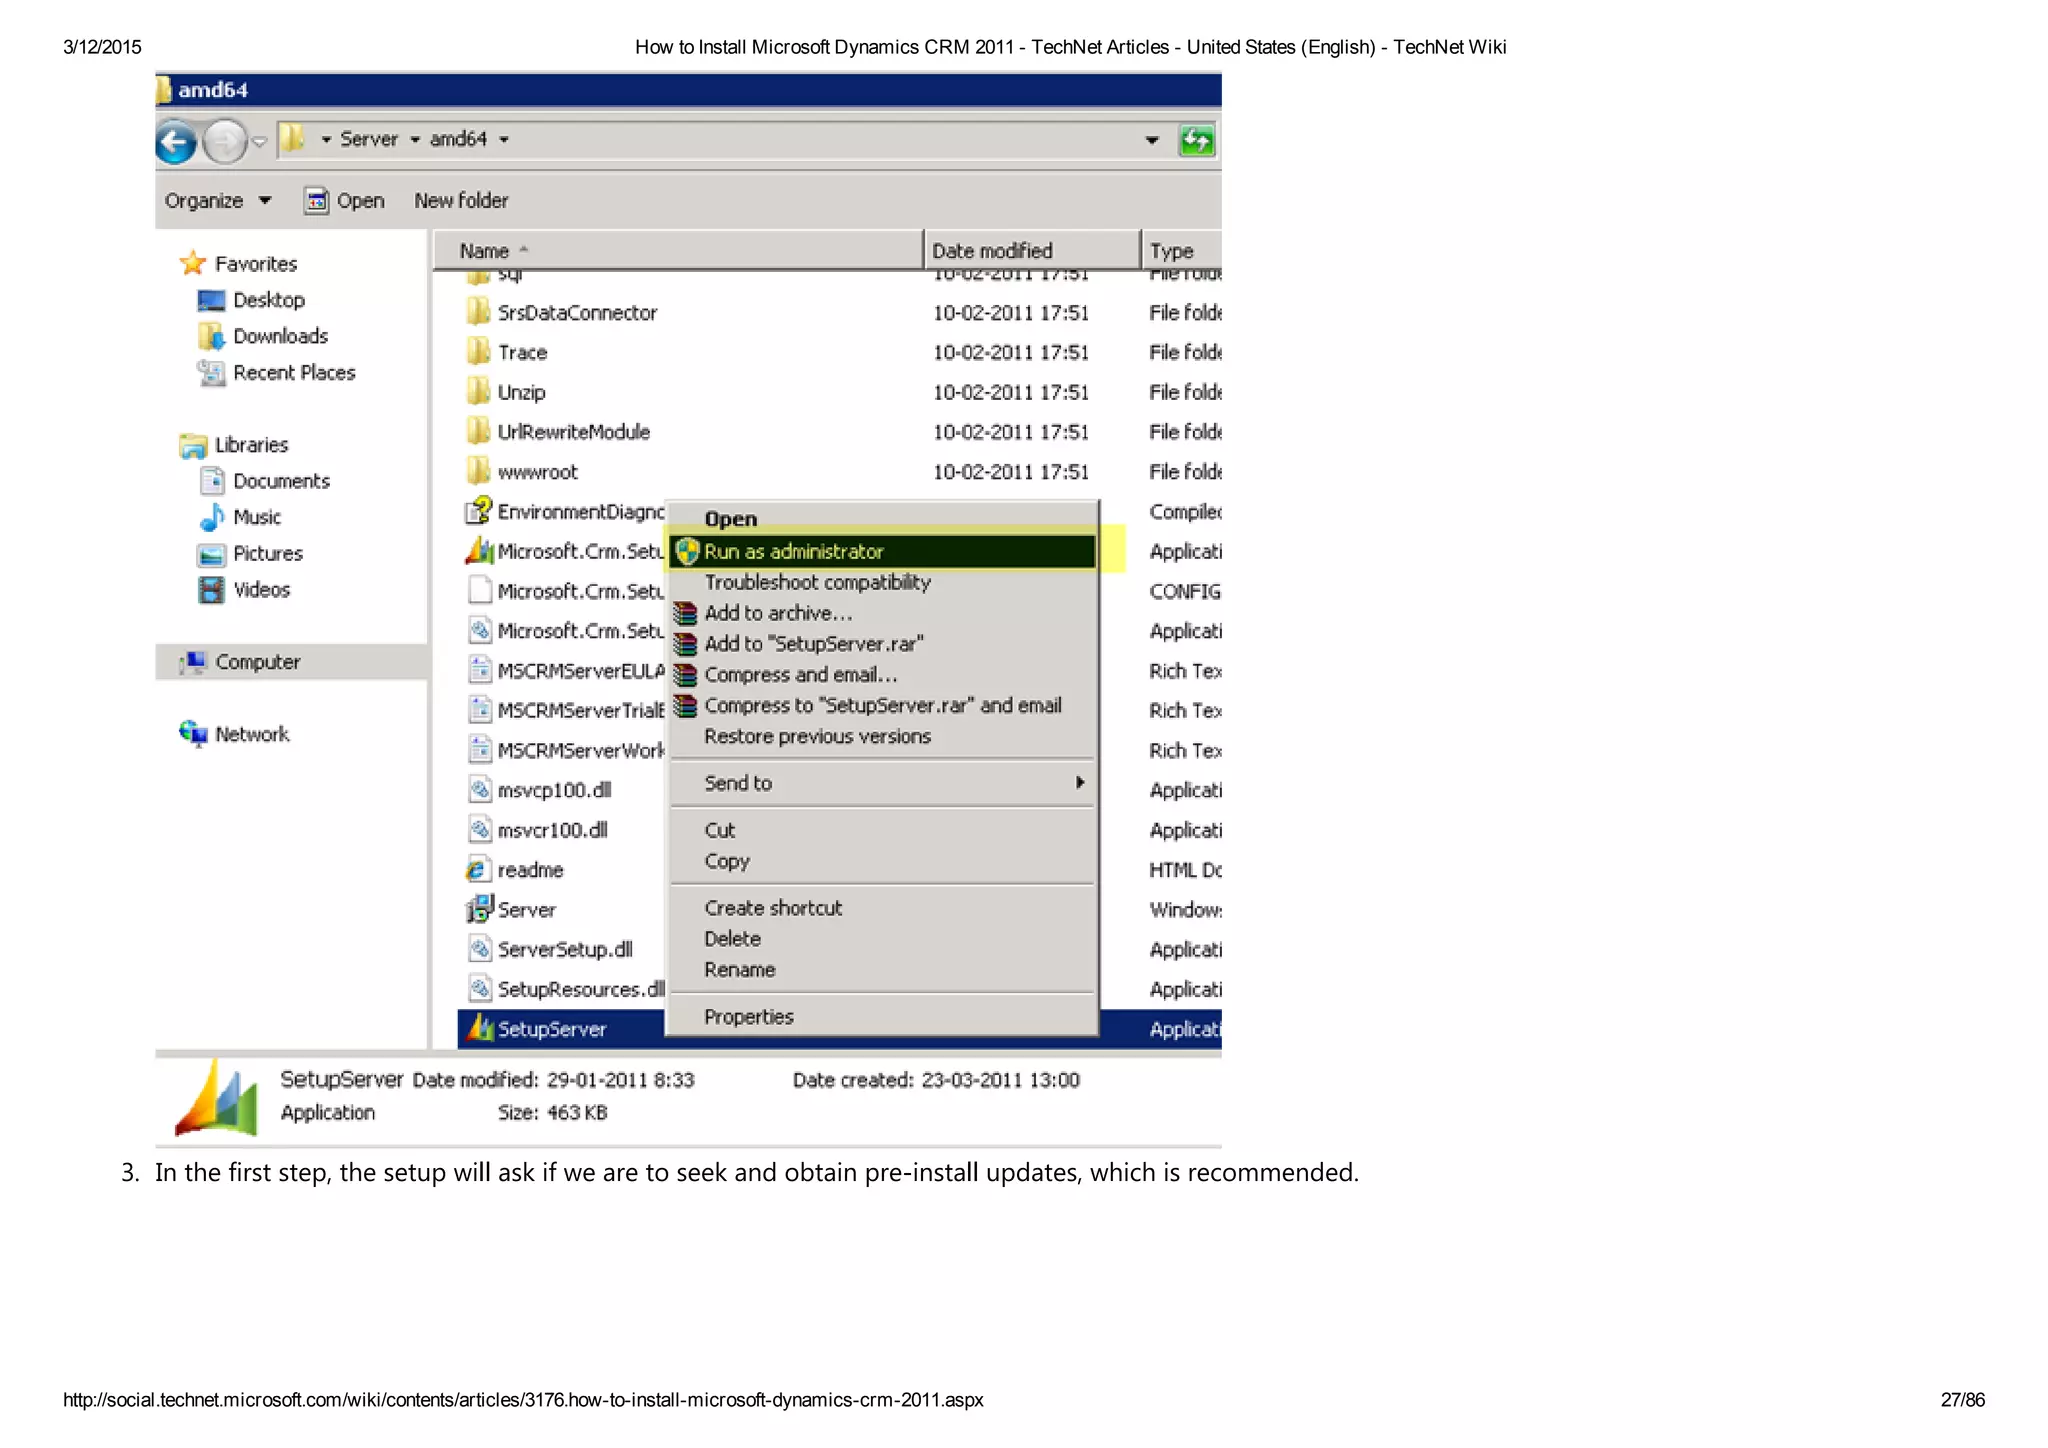Image resolution: width=2048 pixels, height=1448 pixels.
Task: Expand the dropdown arrow before Server breadcrumb
Action: [x=326, y=140]
